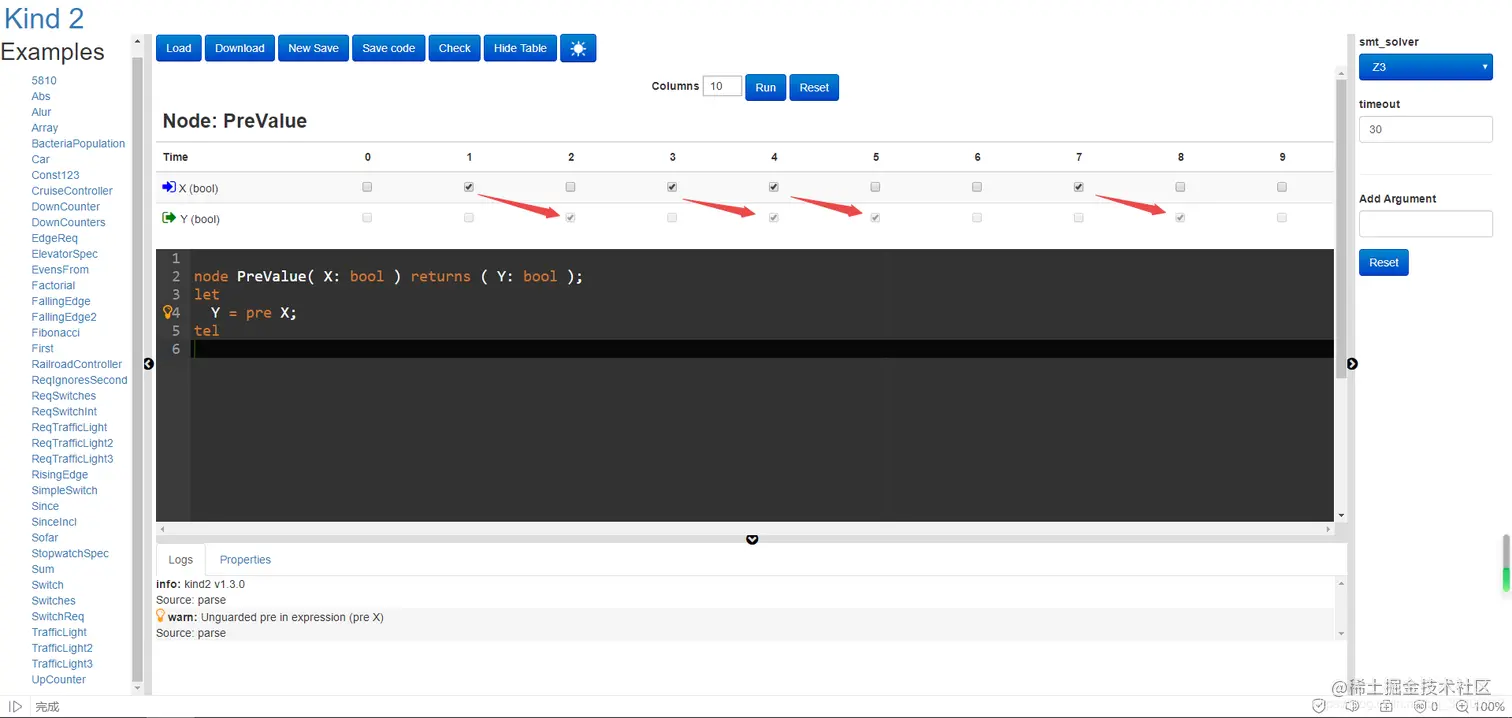Check X (bool) at time 2
1512x718 pixels.
pos(571,187)
